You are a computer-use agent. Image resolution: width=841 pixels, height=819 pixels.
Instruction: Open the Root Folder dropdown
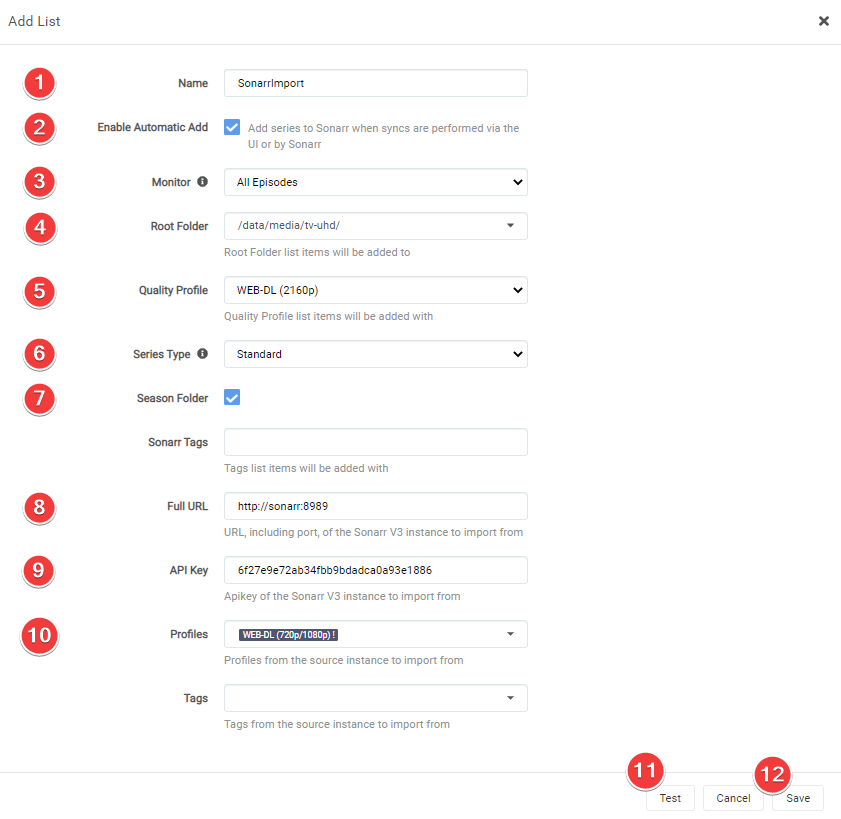[375, 226]
